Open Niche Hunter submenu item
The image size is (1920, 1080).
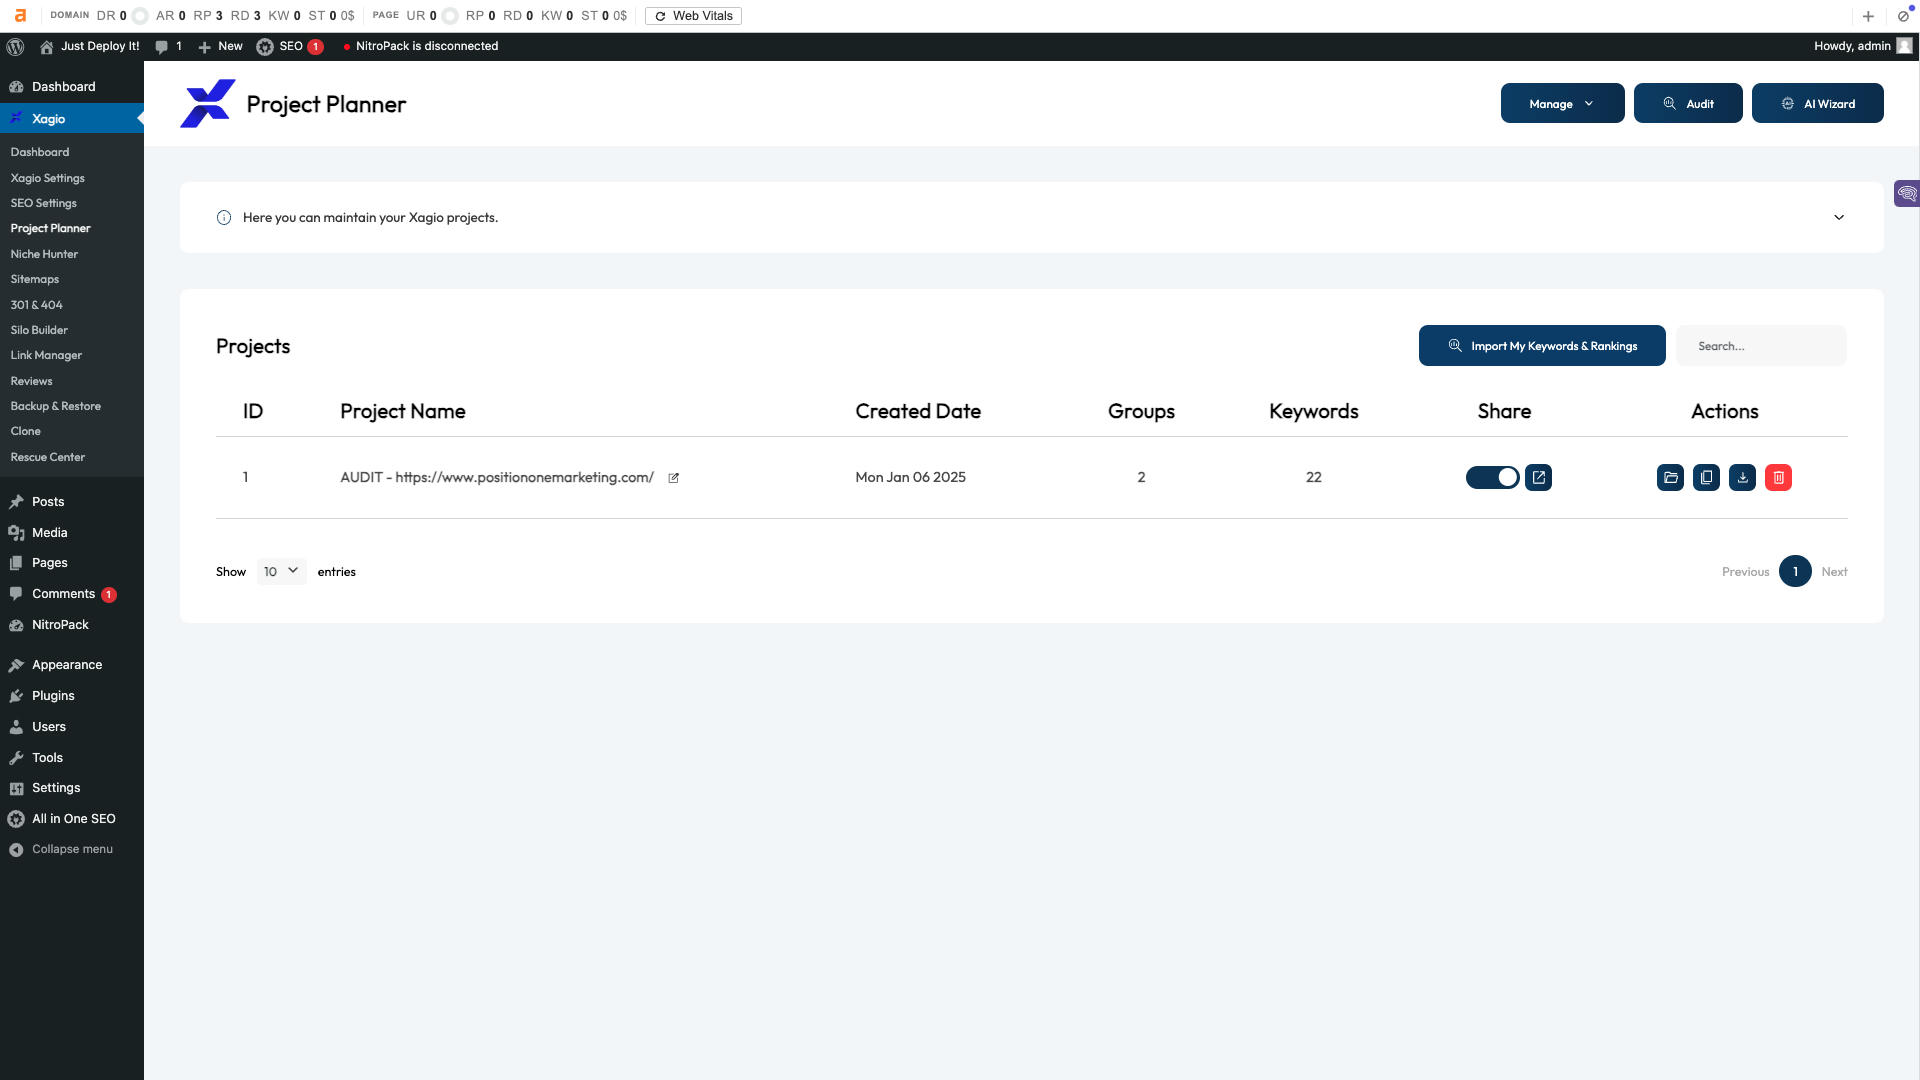click(x=44, y=254)
